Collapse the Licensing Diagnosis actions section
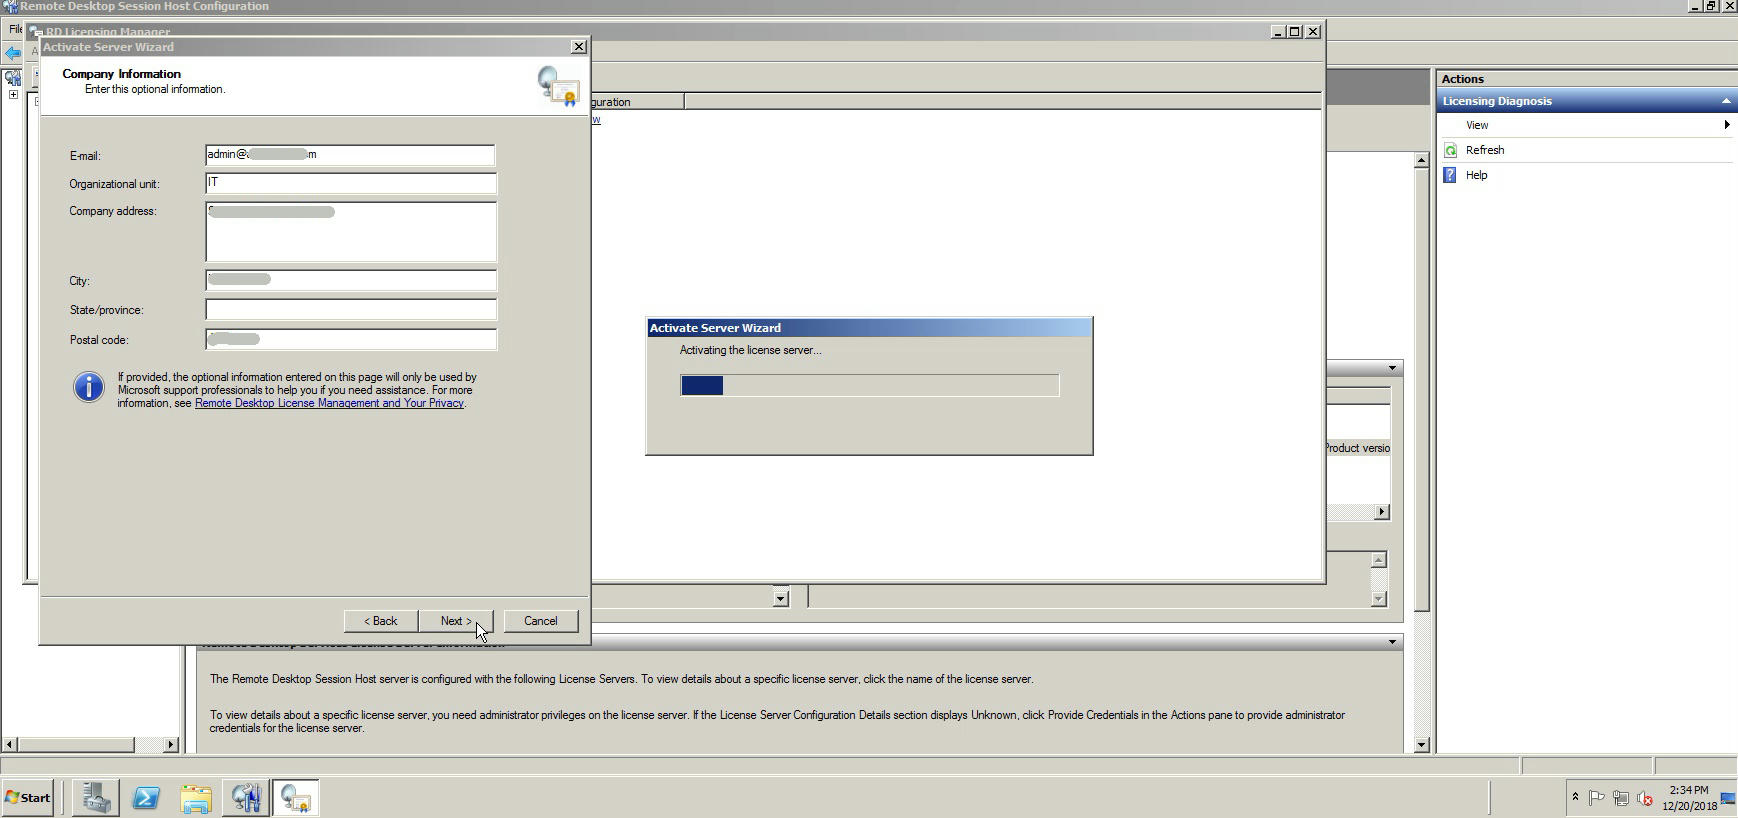 (x=1725, y=101)
